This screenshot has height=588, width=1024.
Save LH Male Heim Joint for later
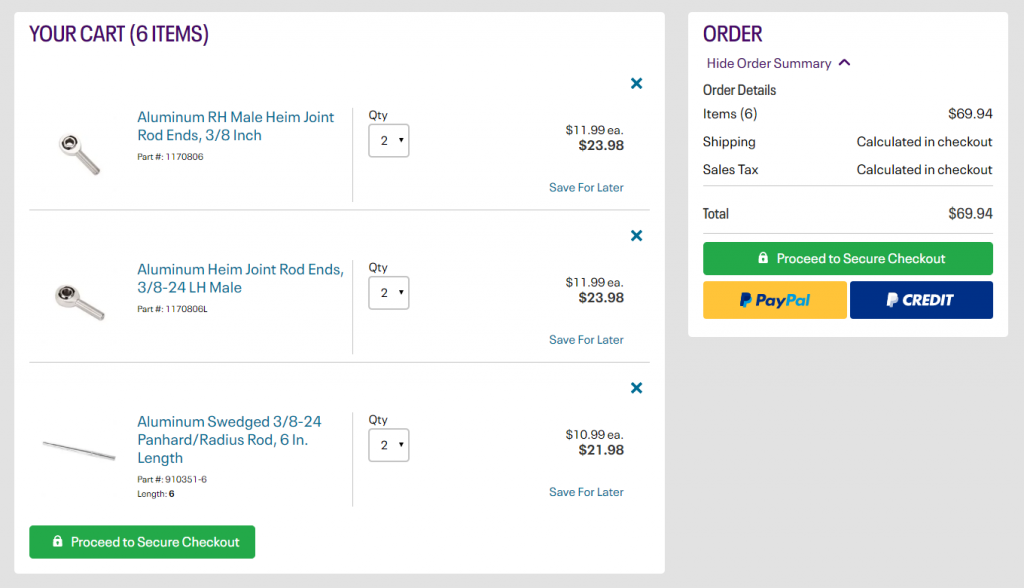(x=586, y=339)
